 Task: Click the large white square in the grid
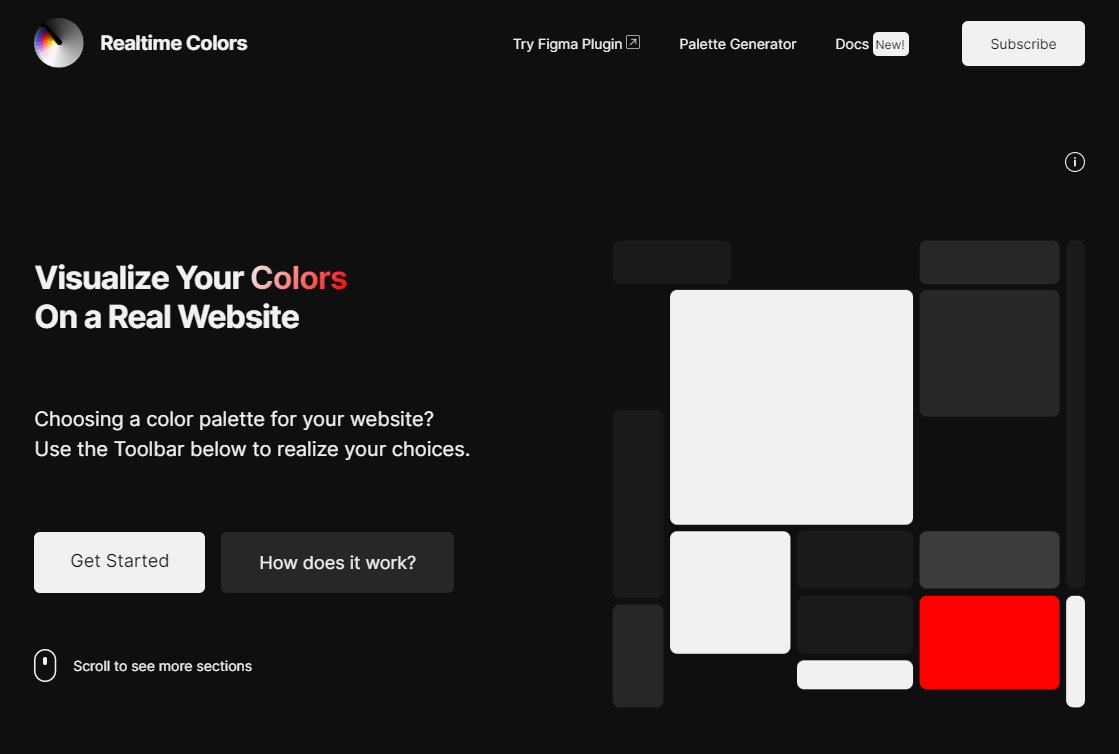click(791, 407)
